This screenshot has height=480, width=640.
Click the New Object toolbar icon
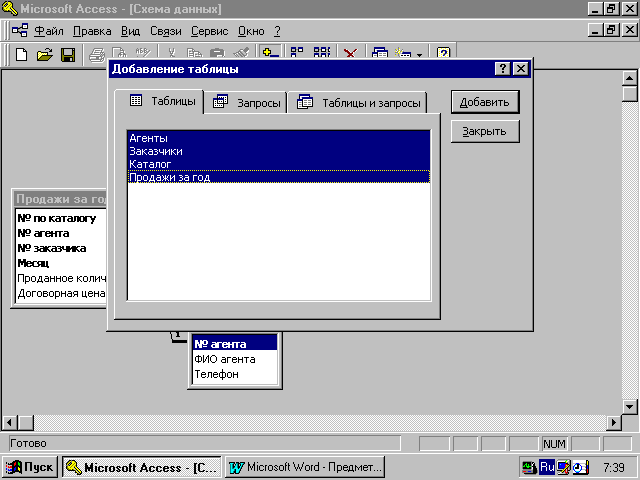tap(403, 54)
